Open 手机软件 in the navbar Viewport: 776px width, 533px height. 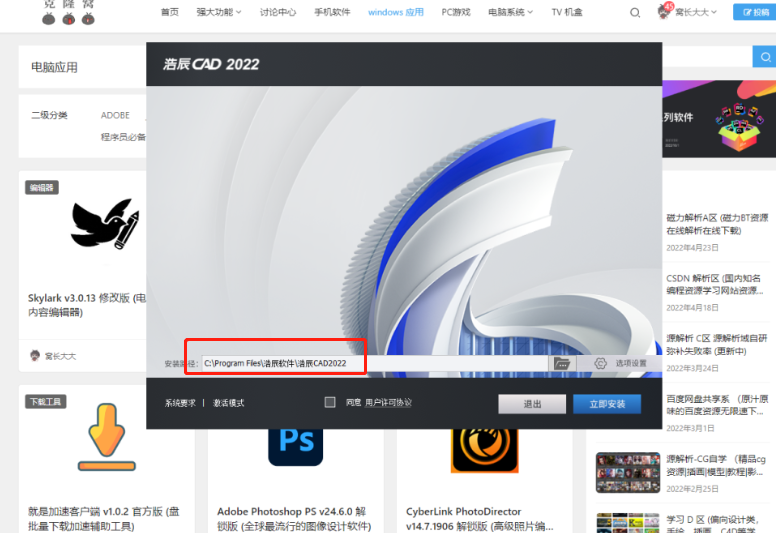click(332, 12)
